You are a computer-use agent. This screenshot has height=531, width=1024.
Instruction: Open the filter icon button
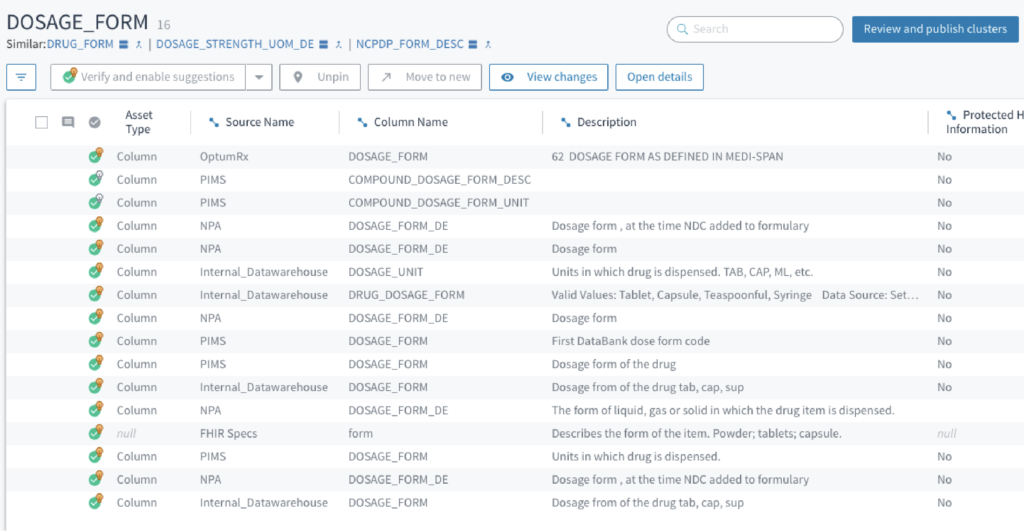tap(21, 77)
